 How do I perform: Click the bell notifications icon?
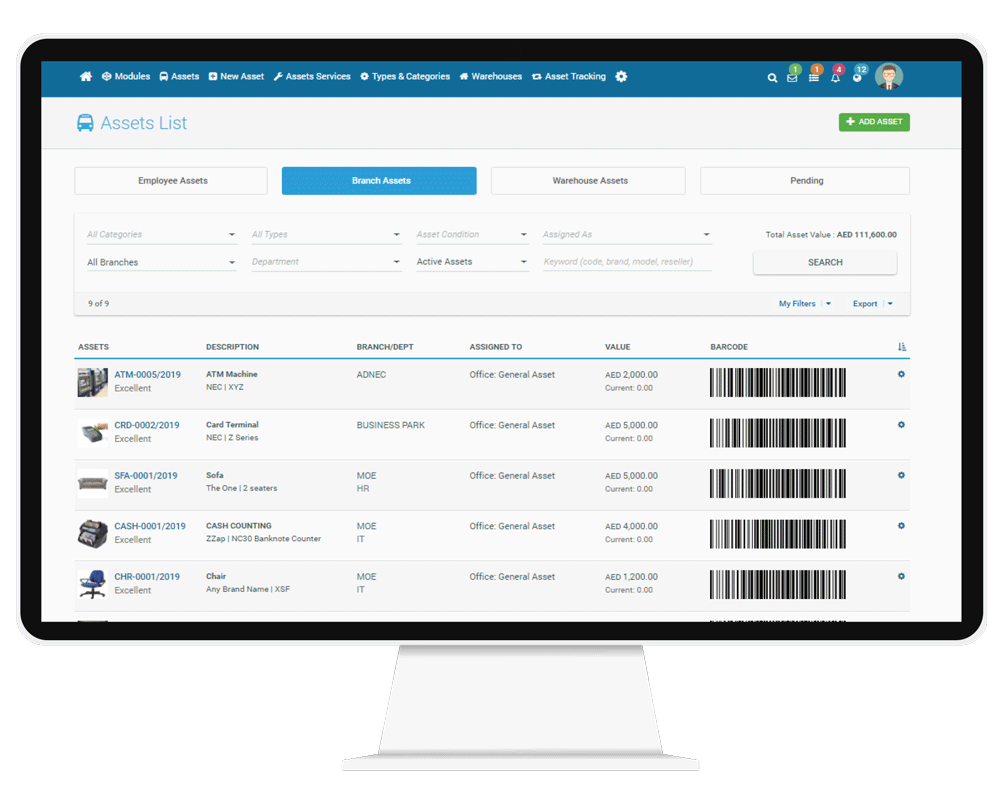[x=835, y=78]
